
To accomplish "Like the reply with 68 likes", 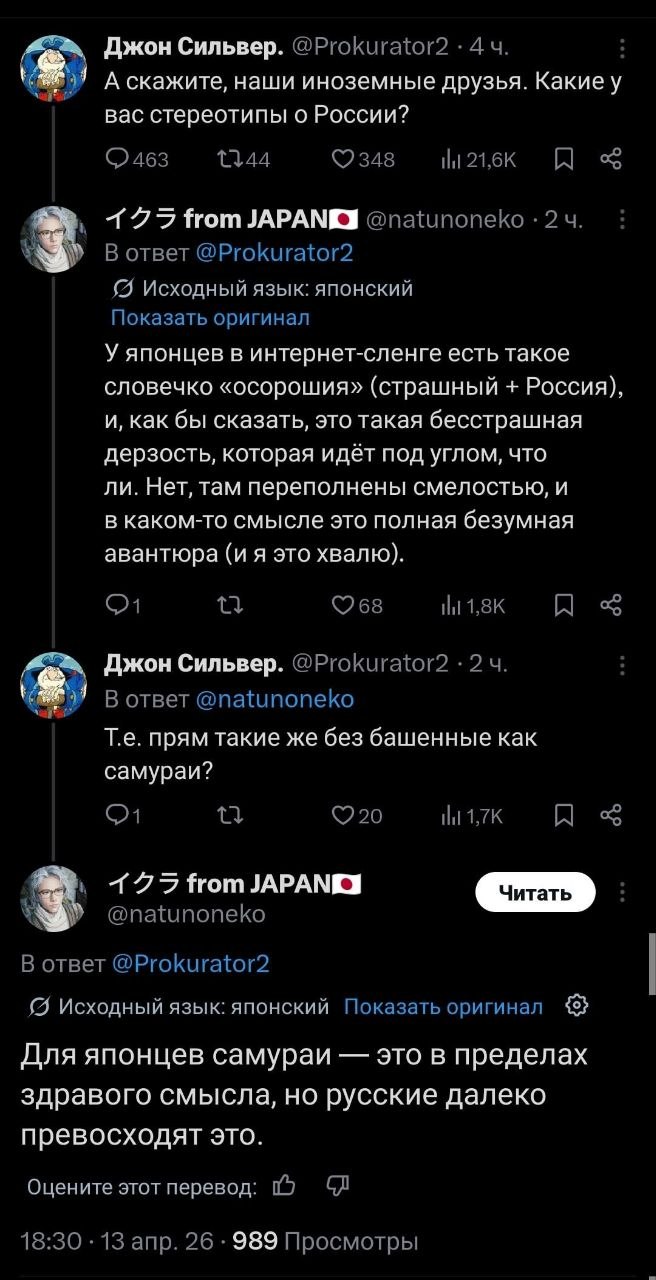I will (346, 604).
